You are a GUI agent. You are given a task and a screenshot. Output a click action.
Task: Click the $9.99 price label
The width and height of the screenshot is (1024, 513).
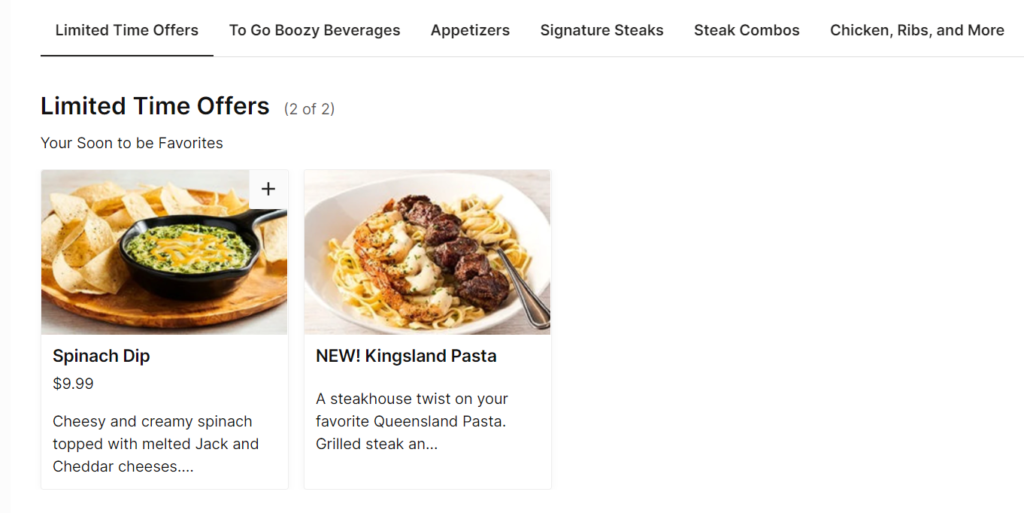pyautogui.click(x=73, y=384)
